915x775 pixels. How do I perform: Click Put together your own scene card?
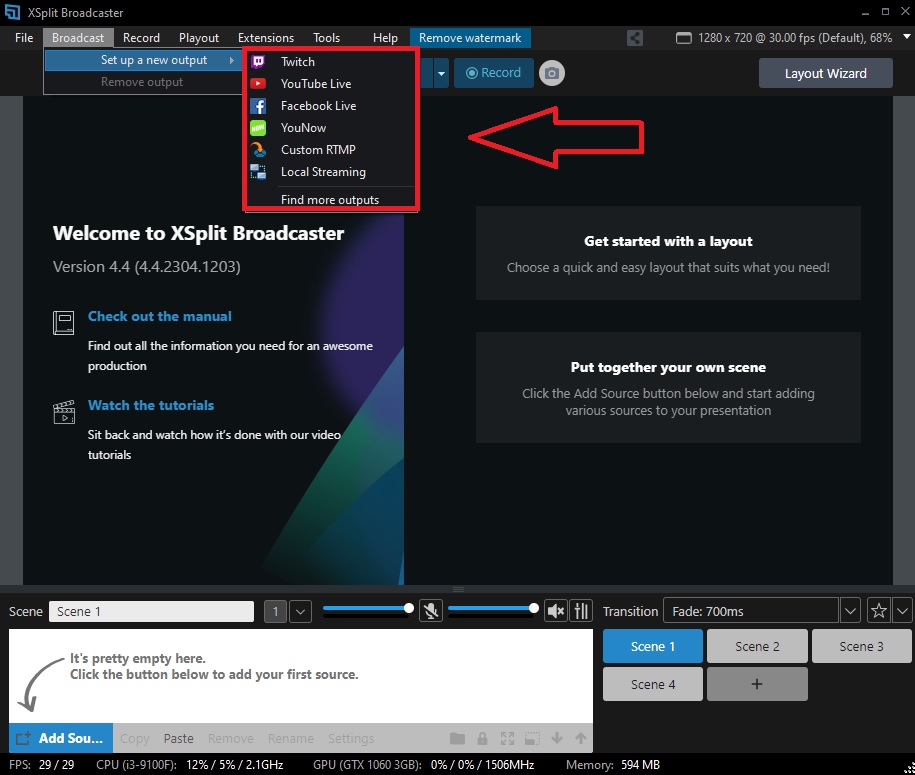point(668,388)
